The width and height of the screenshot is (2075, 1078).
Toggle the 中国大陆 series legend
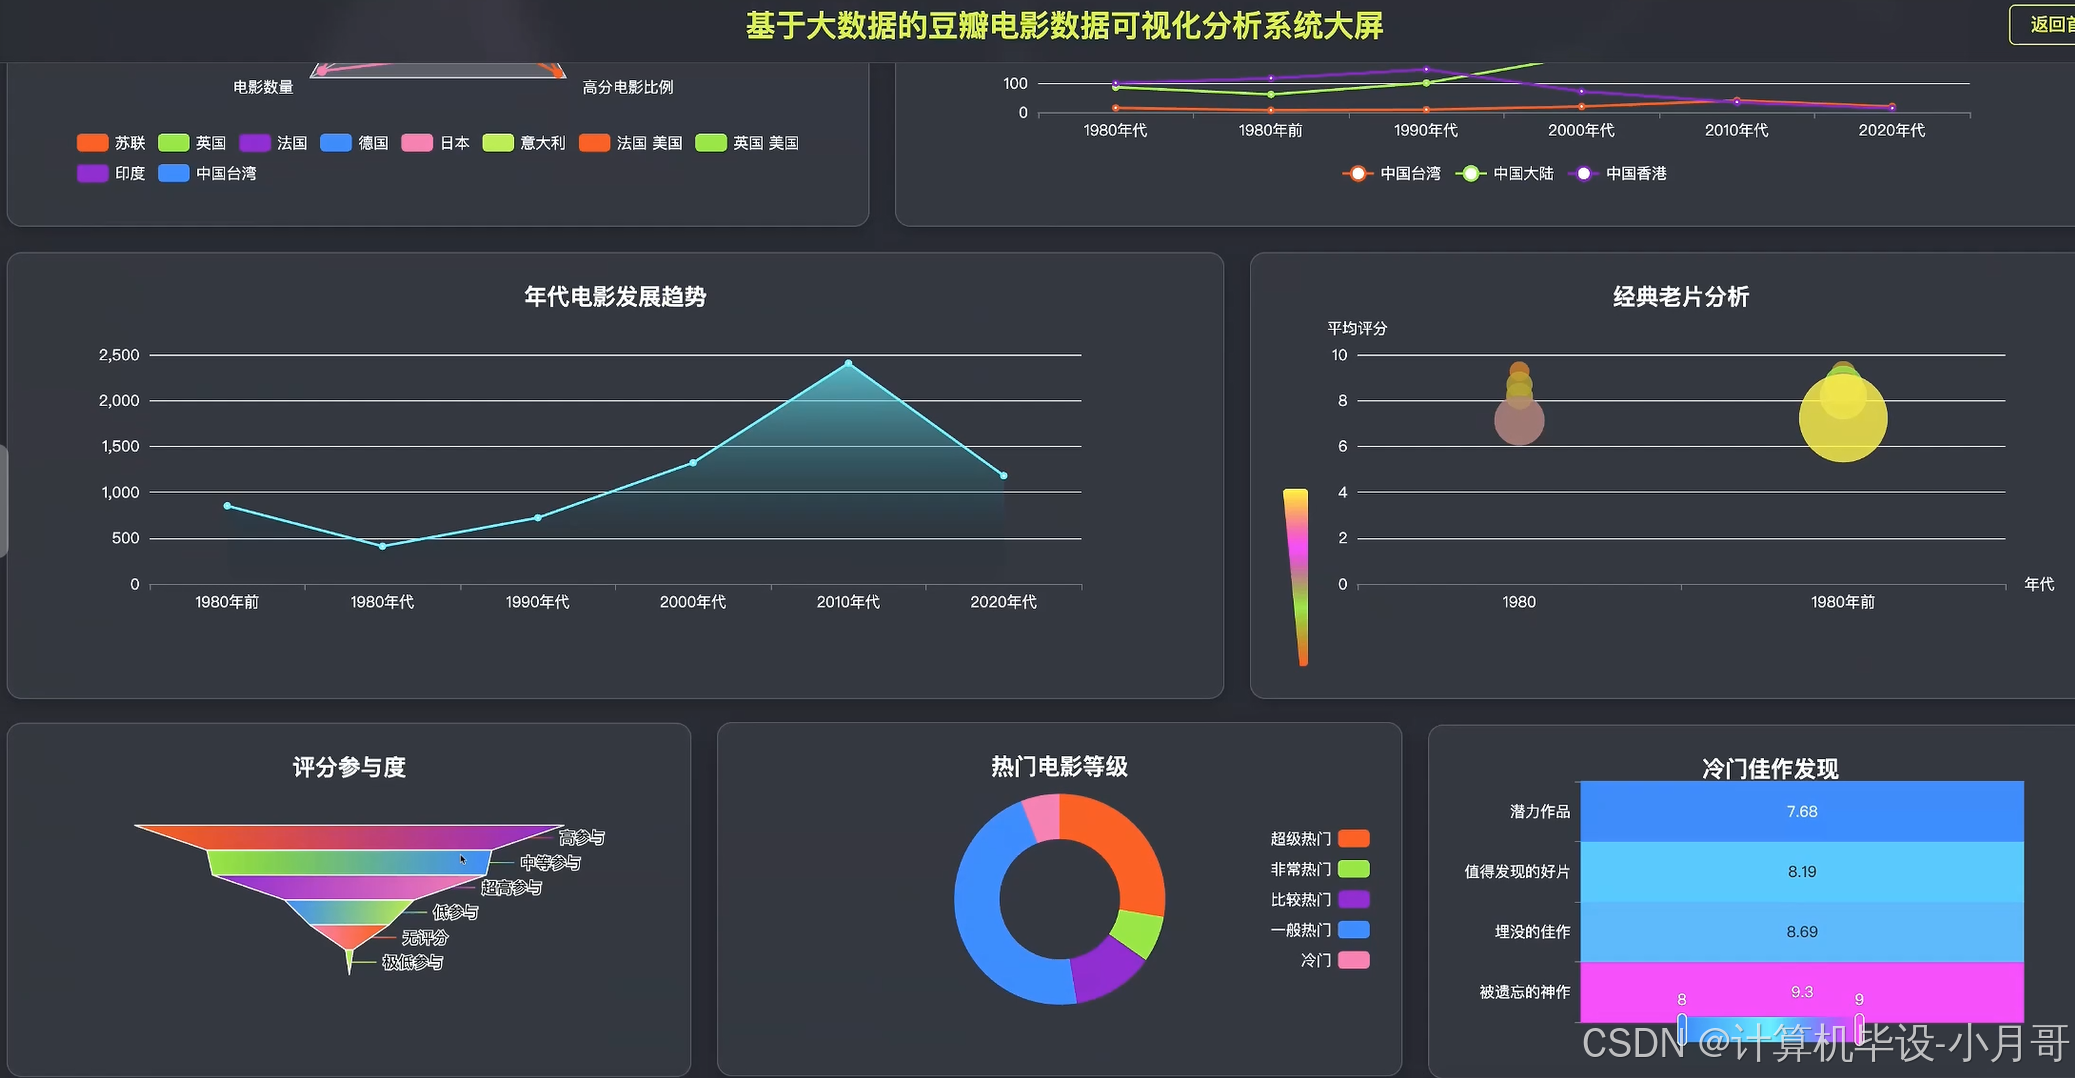(x=1505, y=173)
